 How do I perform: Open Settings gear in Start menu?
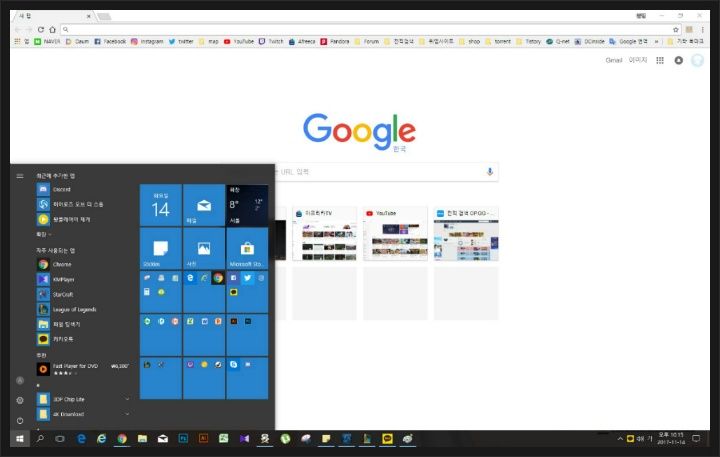coord(20,400)
